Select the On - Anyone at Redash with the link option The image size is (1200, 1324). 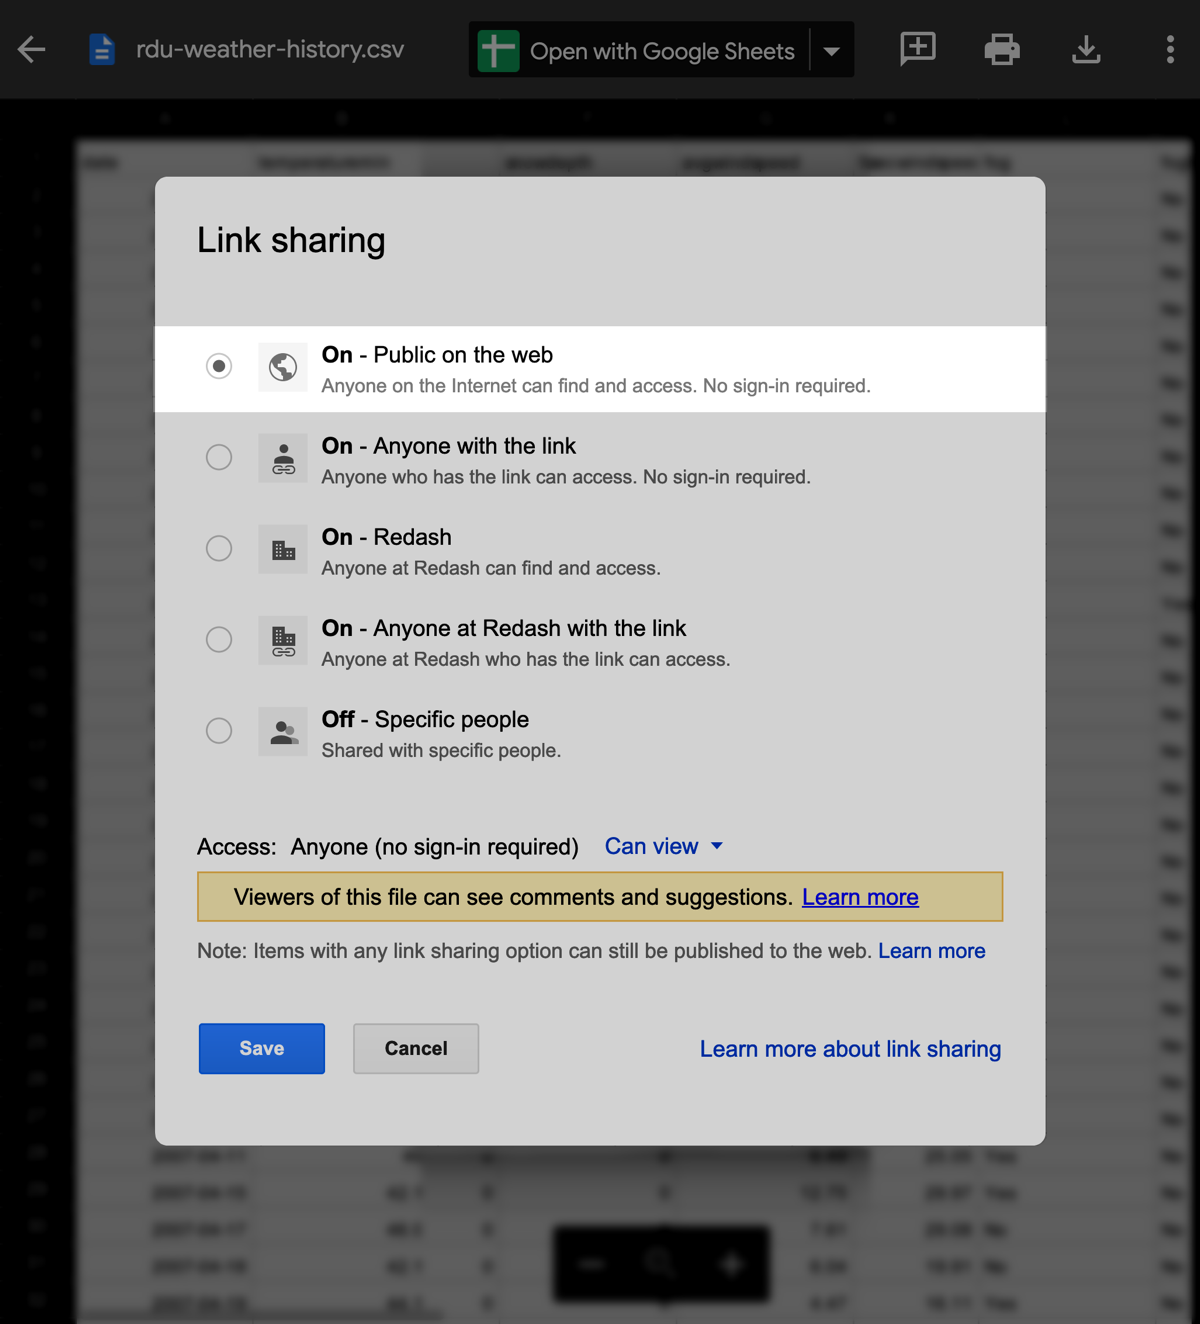pos(219,639)
